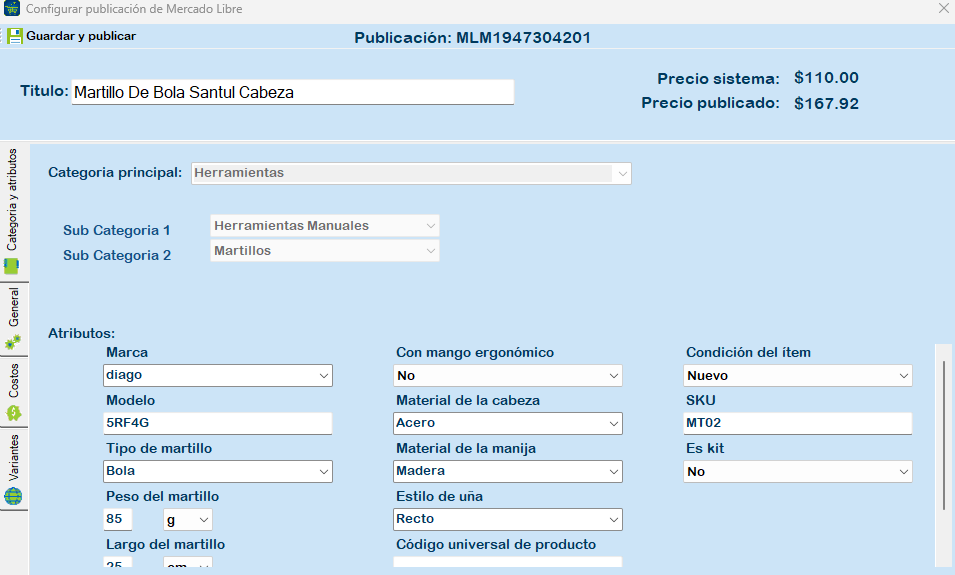This screenshot has height=575, width=955.
Task: Click the save disk icon beside Guardar y publicar
Action: point(14,36)
